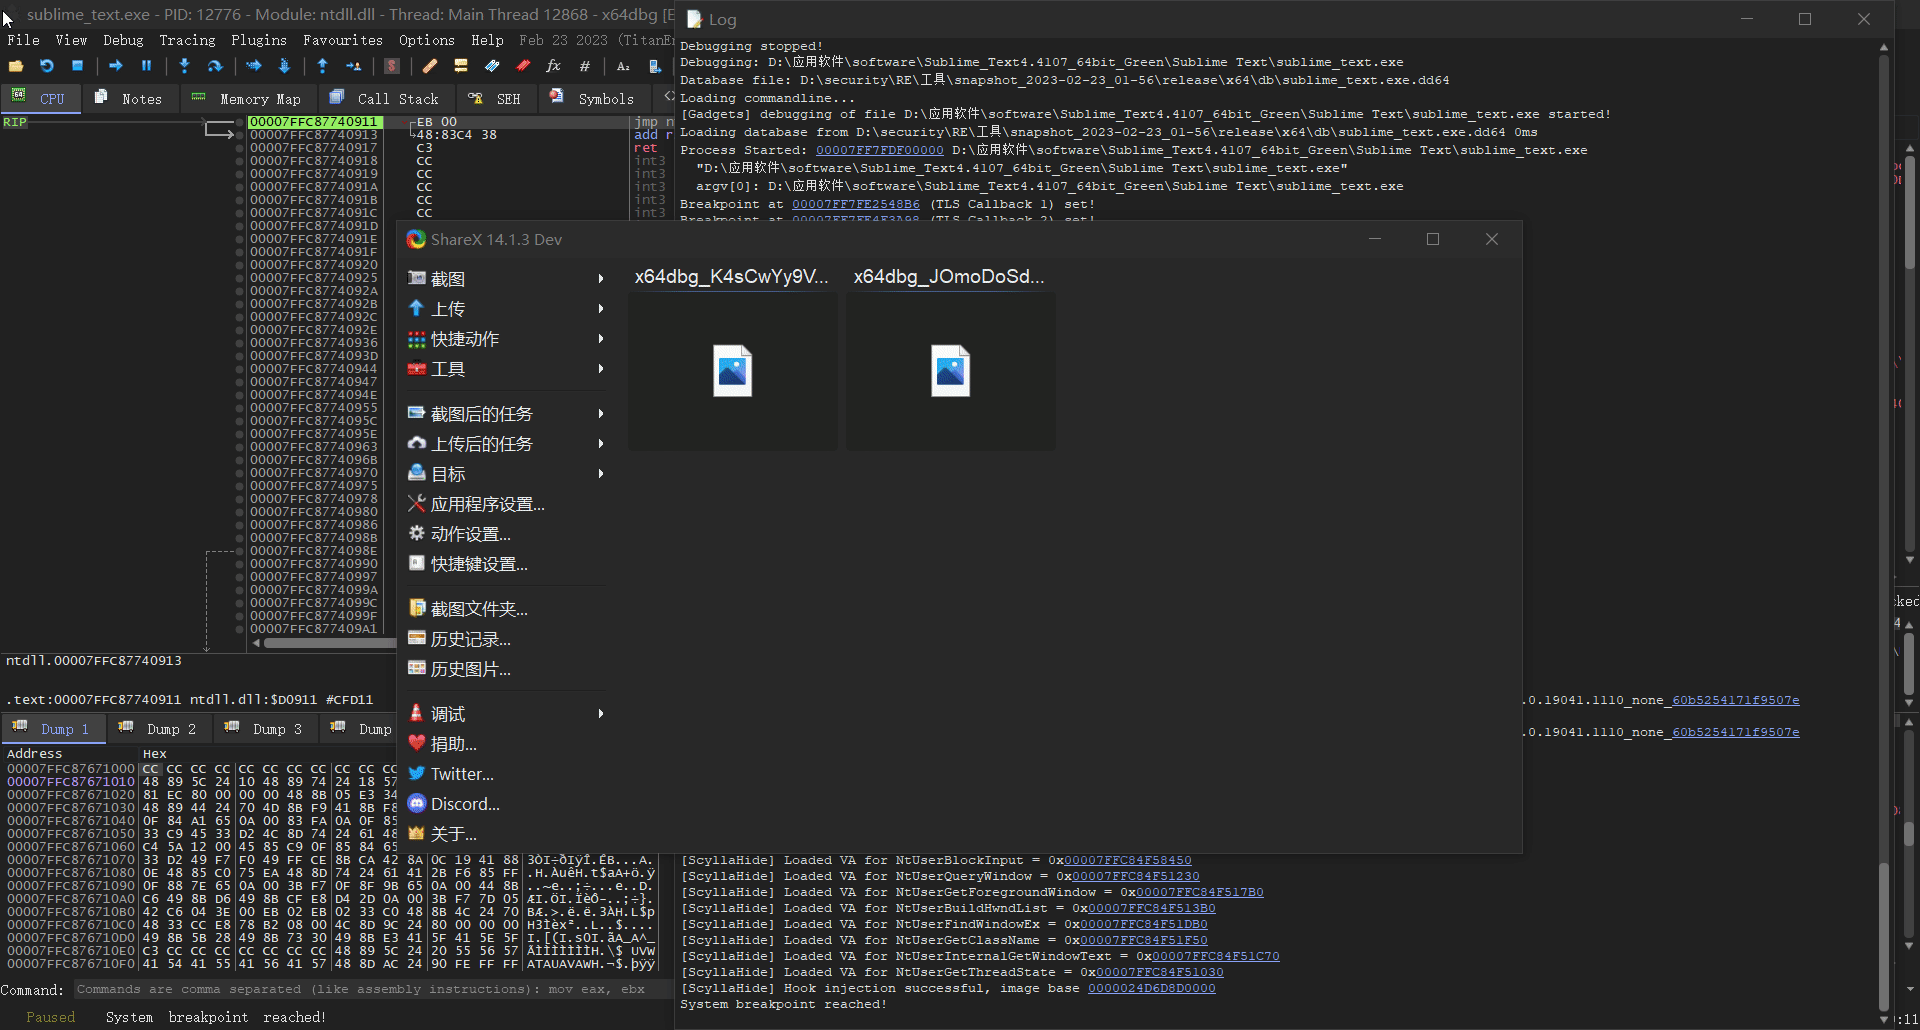Switch to the Call Stack tab
Viewport: 1920px width, 1030px height.
coord(387,98)
